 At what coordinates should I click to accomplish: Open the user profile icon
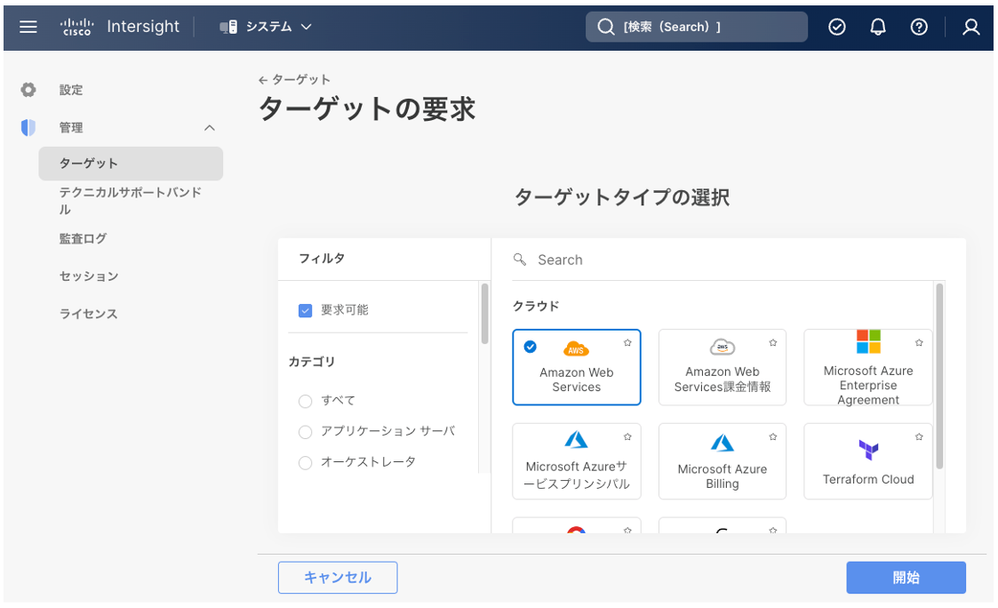(x=971, y=27)
